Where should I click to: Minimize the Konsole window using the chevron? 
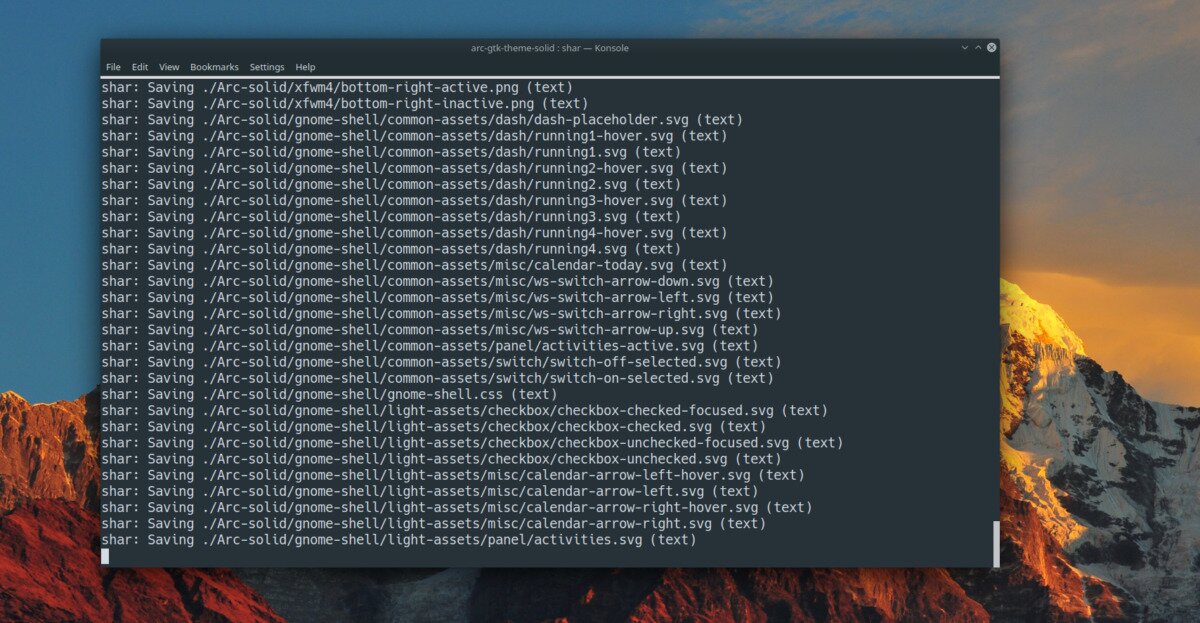(x=965, y=47)
